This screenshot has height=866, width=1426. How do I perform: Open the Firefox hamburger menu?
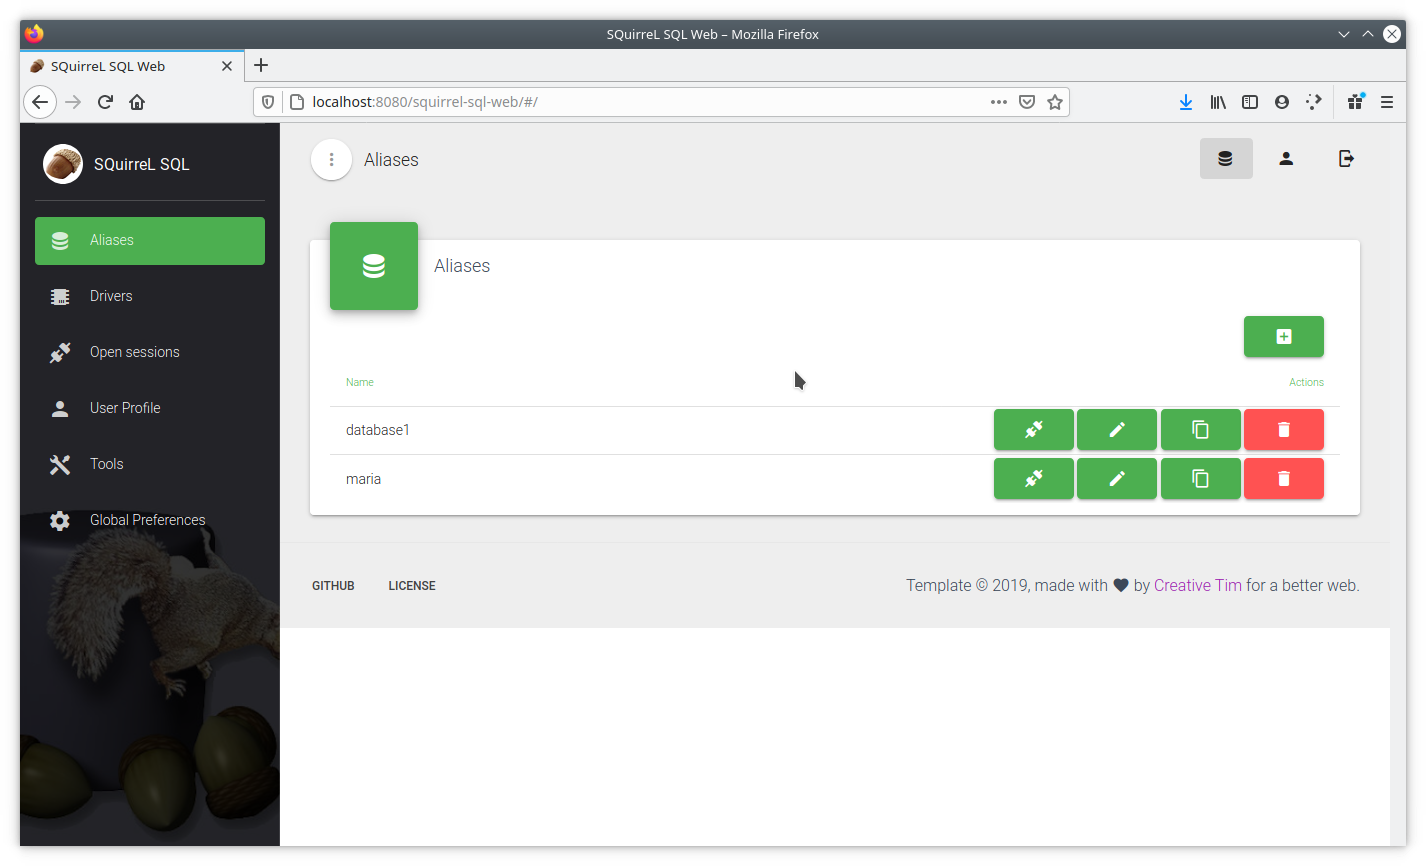[1386, 102]
